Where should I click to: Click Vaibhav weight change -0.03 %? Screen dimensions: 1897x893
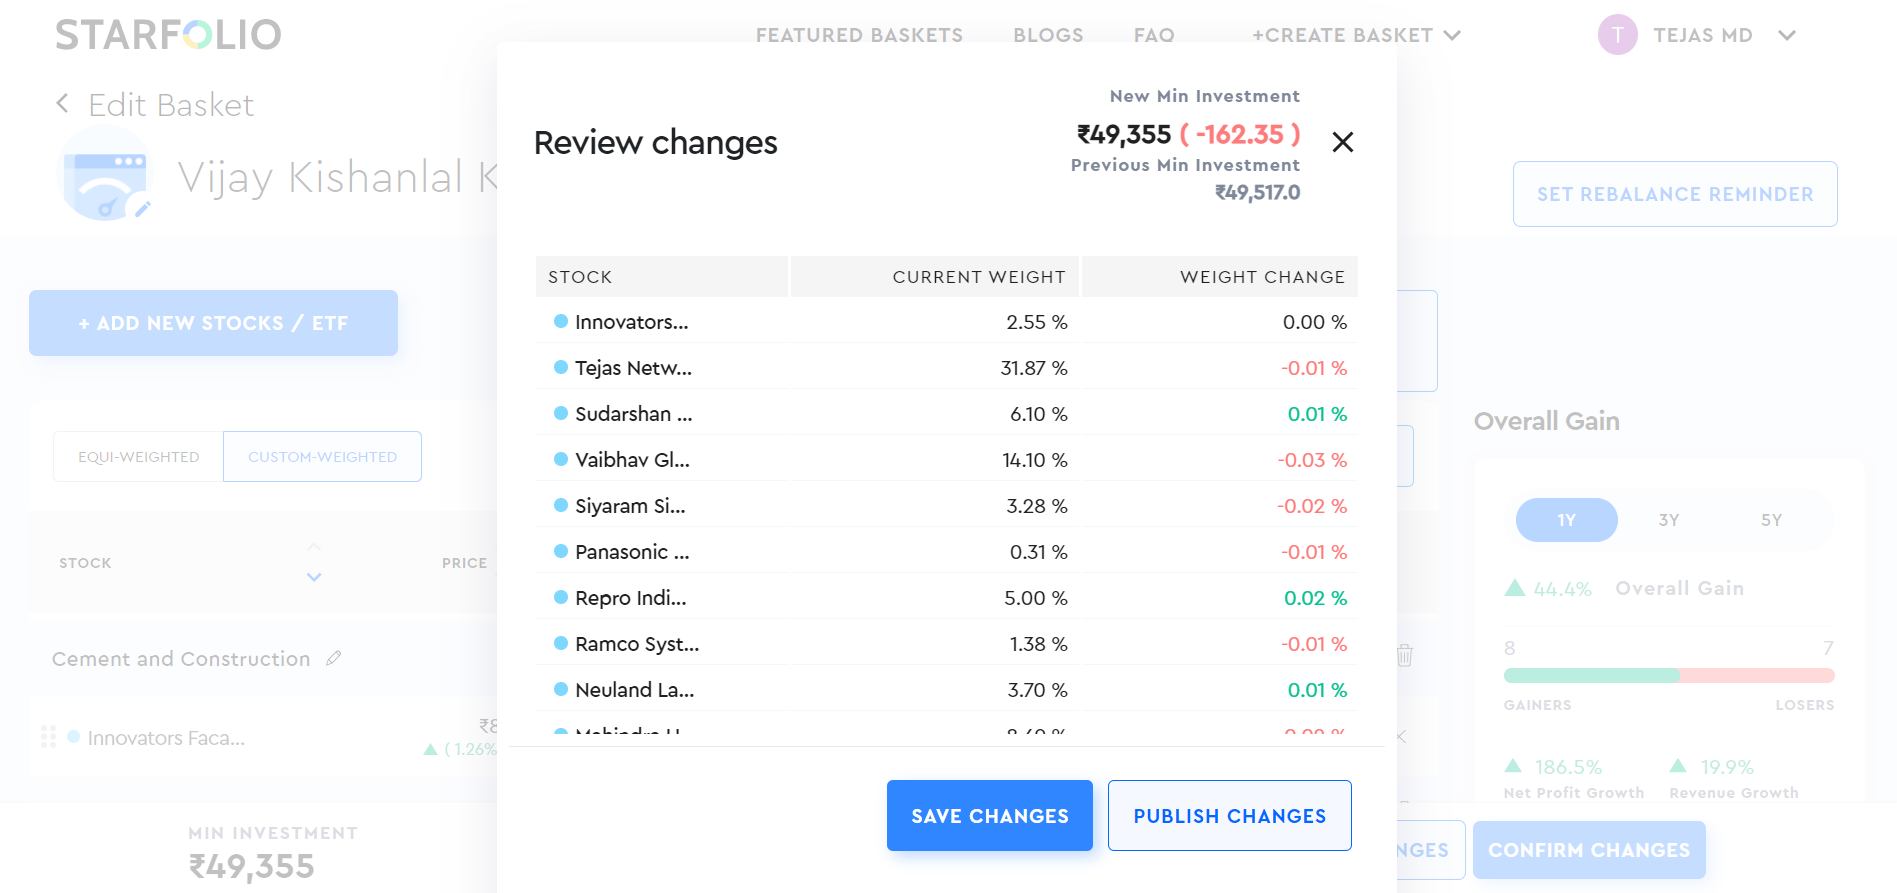1312,460
